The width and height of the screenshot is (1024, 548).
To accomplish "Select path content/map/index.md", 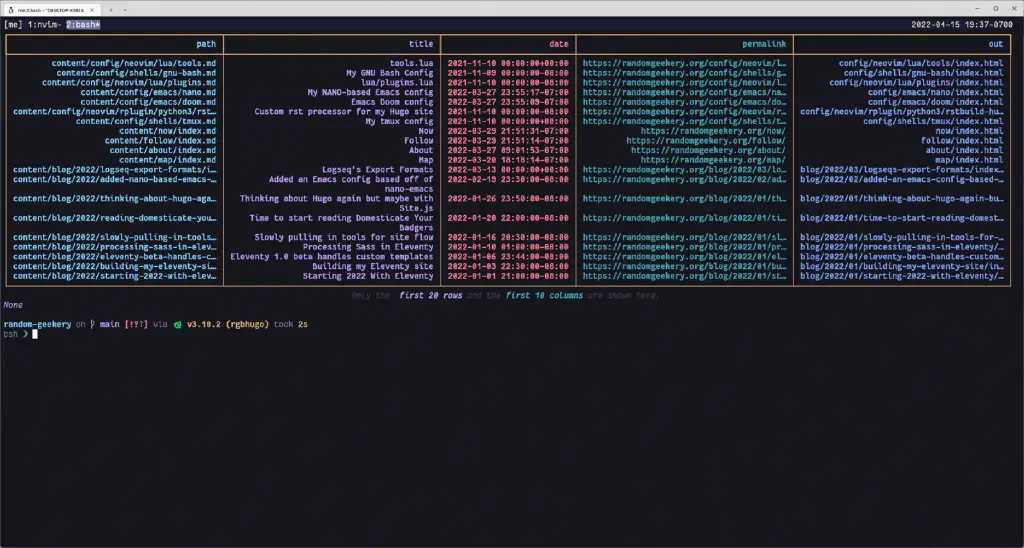I will 167,160.
